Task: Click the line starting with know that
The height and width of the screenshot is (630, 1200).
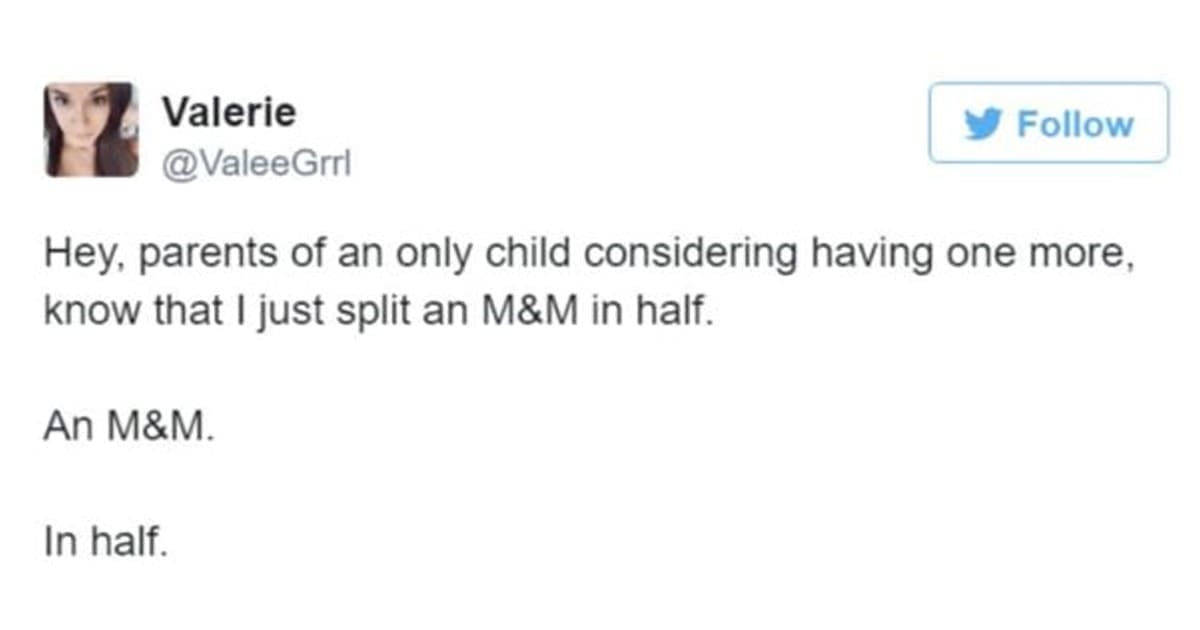Action: pyautogui.click(x=380, y=314)
